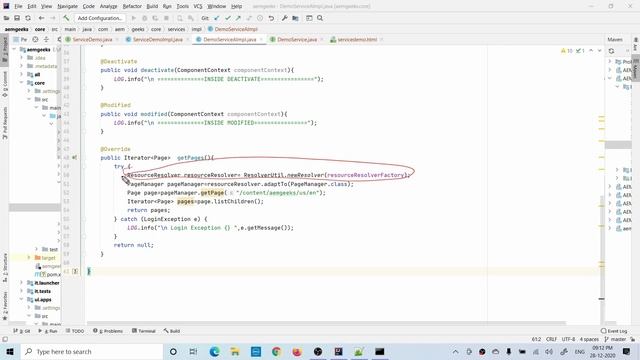Click Collapse All icon in Project panel
The image size is (640, 360).
click(x=46, y=40)
